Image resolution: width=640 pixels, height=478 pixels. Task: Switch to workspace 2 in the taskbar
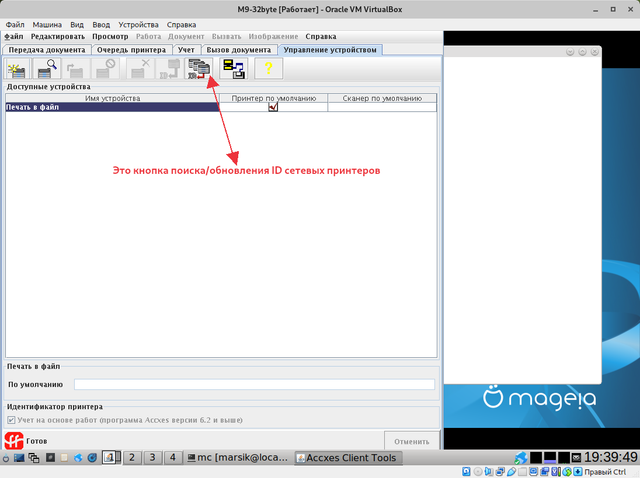132,458
